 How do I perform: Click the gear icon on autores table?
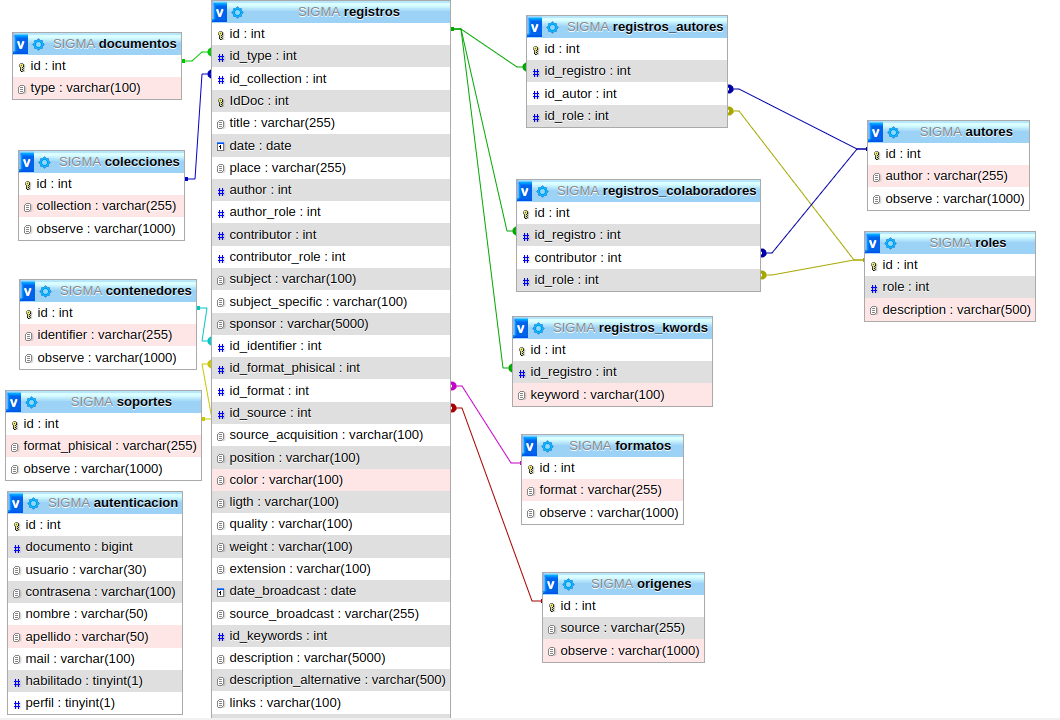click(893, 132)
